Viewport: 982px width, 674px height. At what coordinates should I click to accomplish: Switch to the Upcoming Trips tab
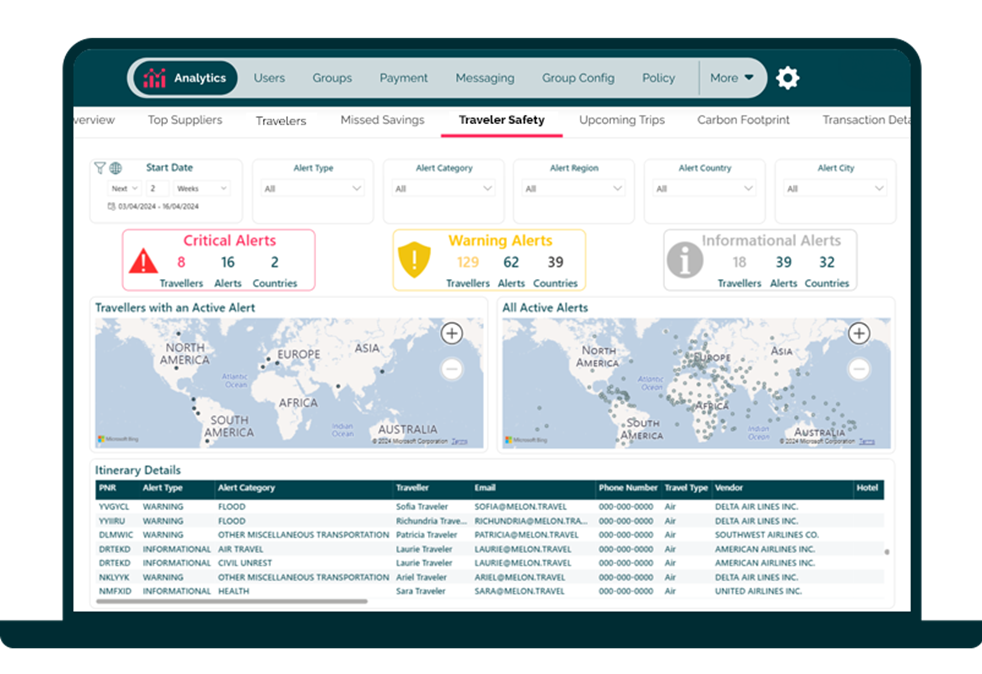pos(622,120)
